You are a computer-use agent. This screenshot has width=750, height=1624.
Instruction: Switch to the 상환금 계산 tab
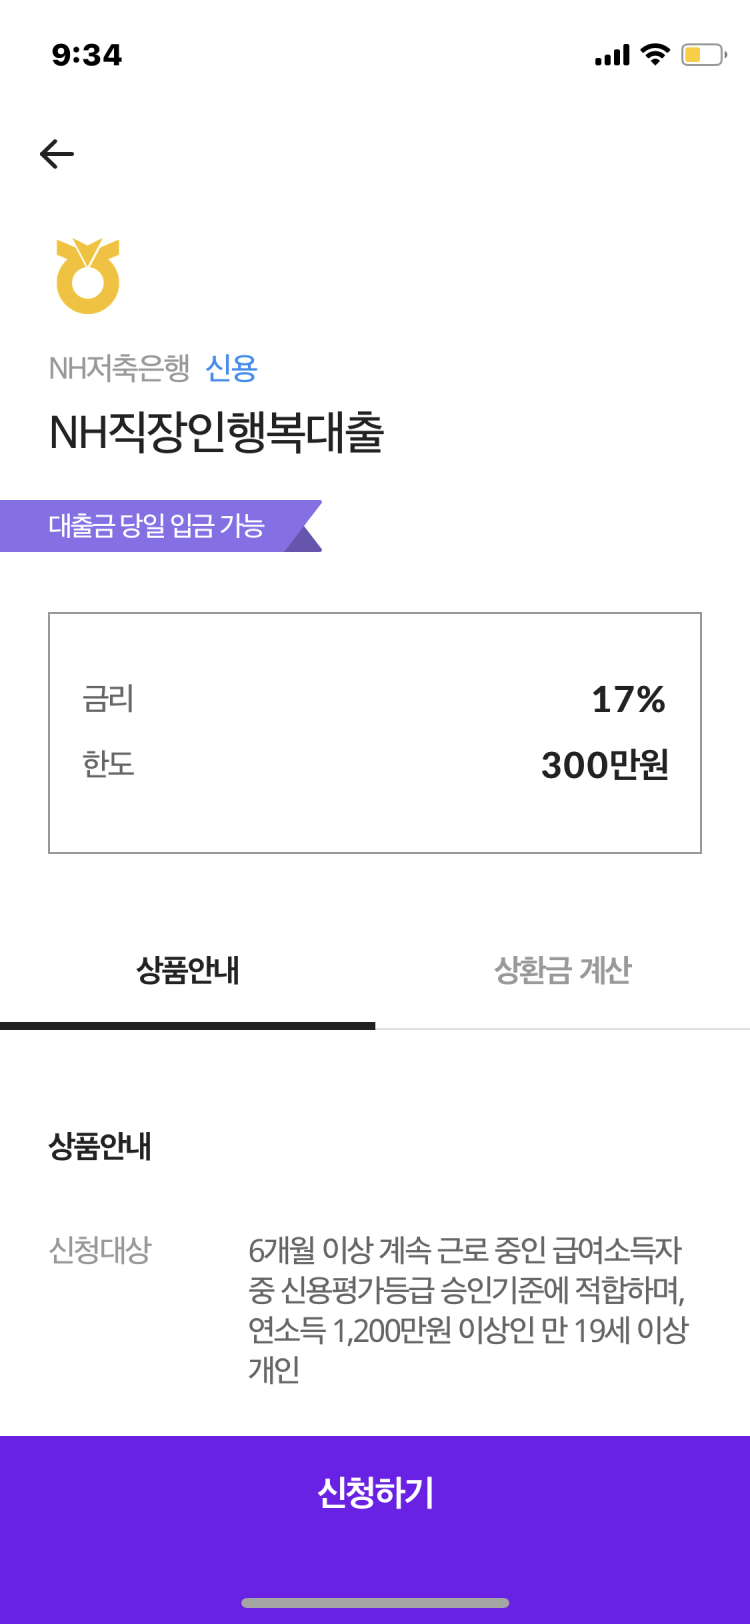[562, 971]
